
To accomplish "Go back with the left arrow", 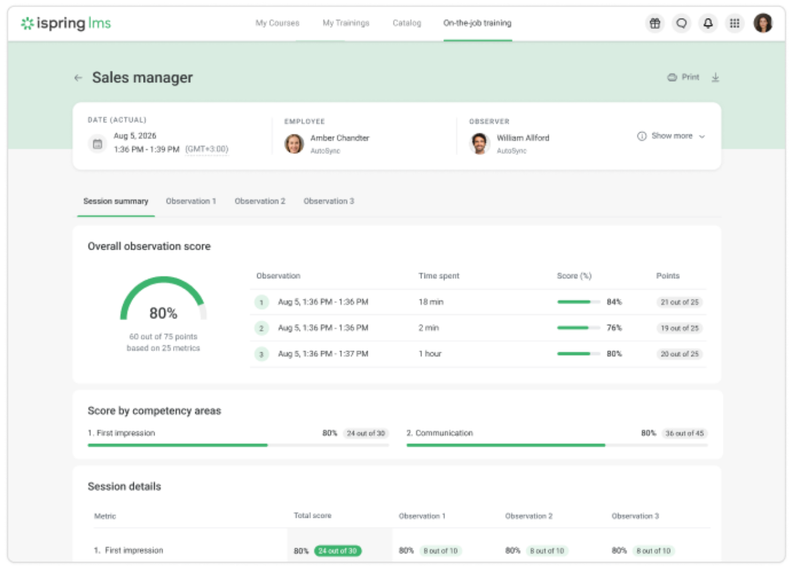I will (x=78, y=78).
